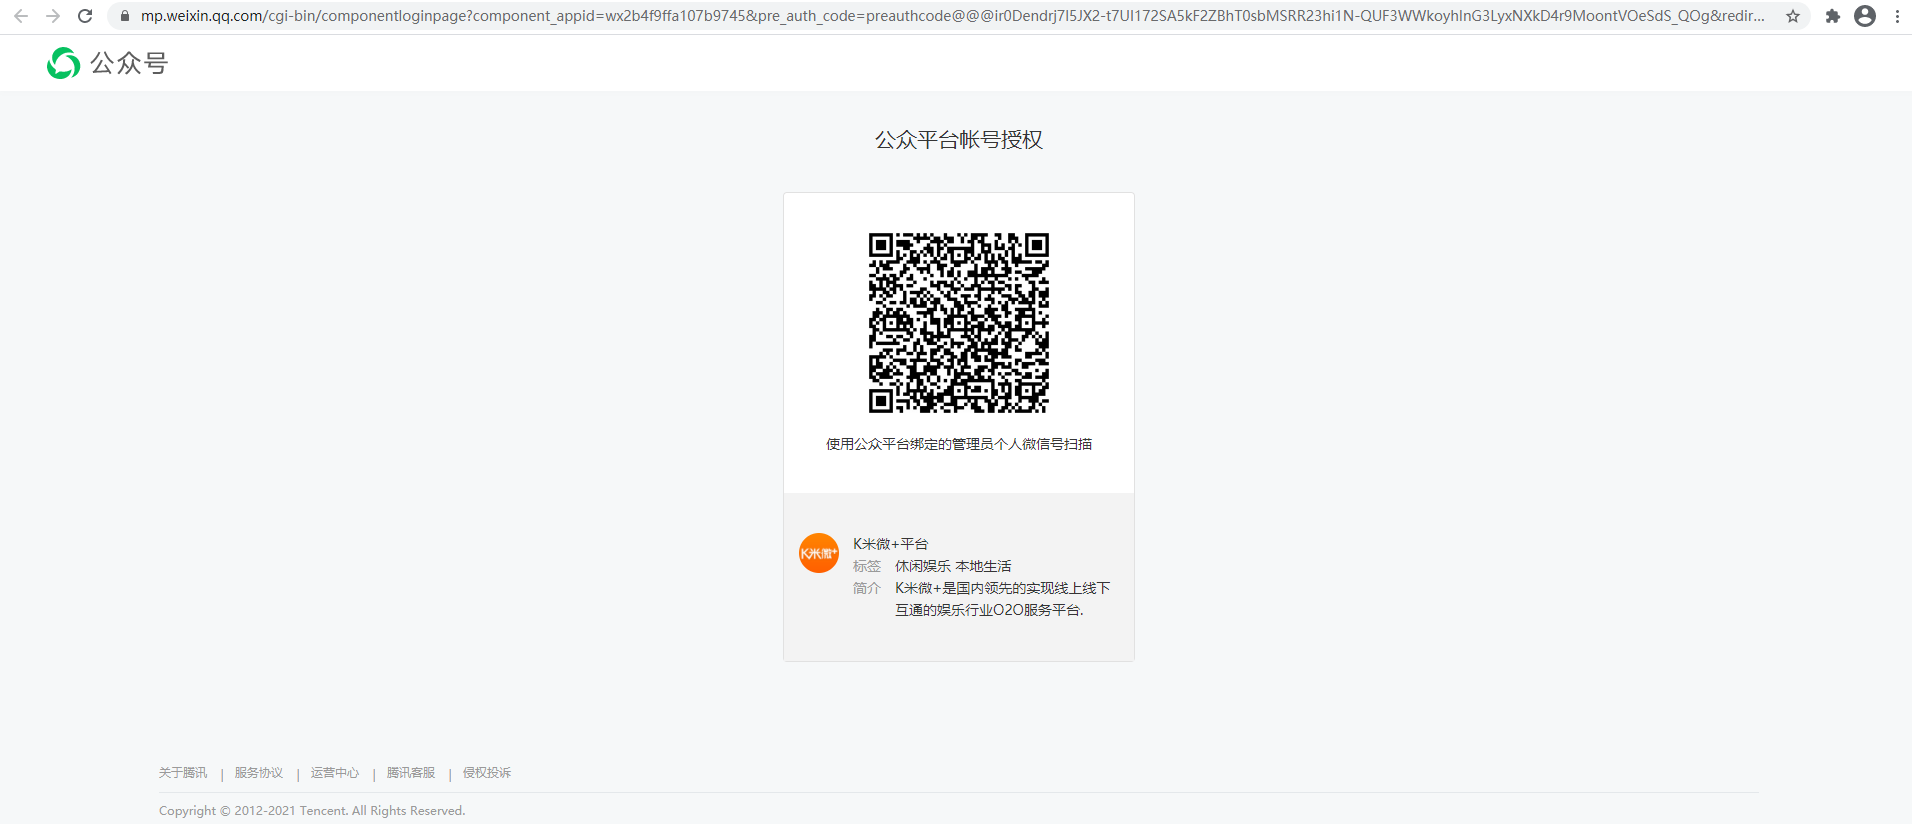Click the Copyright Tencent notice

coord(312,811)
